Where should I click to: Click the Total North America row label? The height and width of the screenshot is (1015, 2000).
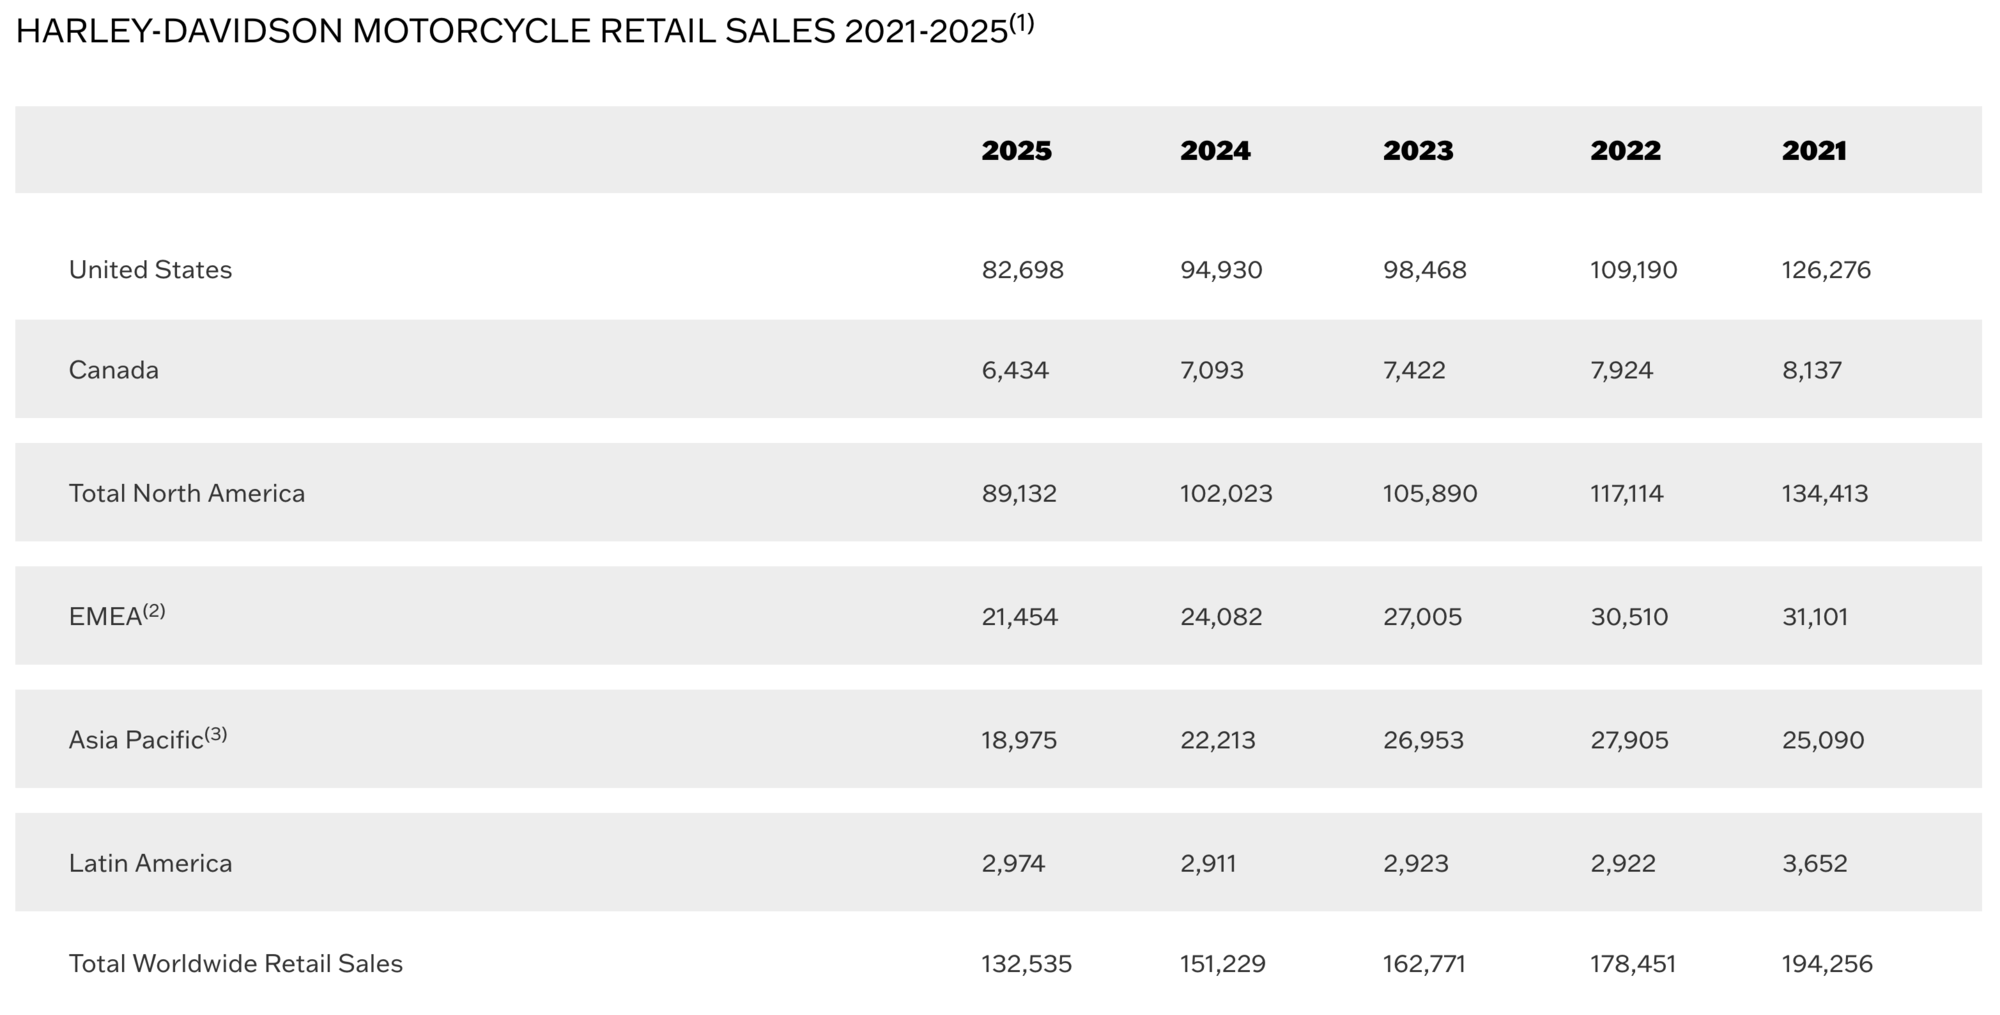[x=186, y=493]
